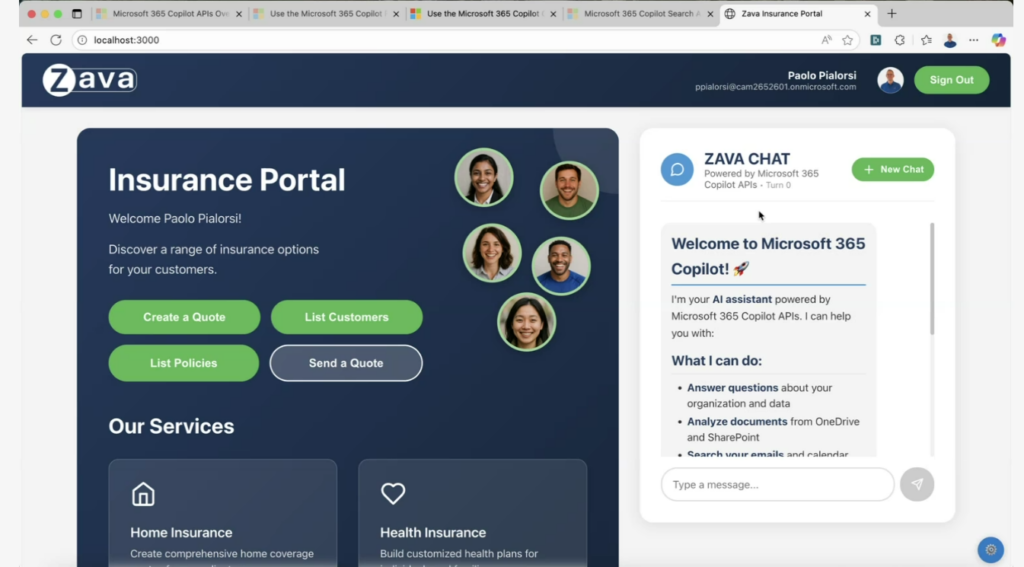This screenshot has height=567, width=1024.
Task: Click the 'AI assistant' bold text
Action: 742,299
